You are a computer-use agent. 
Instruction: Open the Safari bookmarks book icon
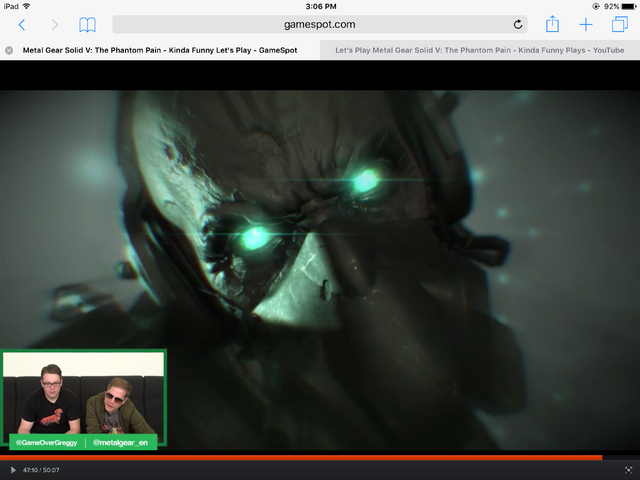87,25
